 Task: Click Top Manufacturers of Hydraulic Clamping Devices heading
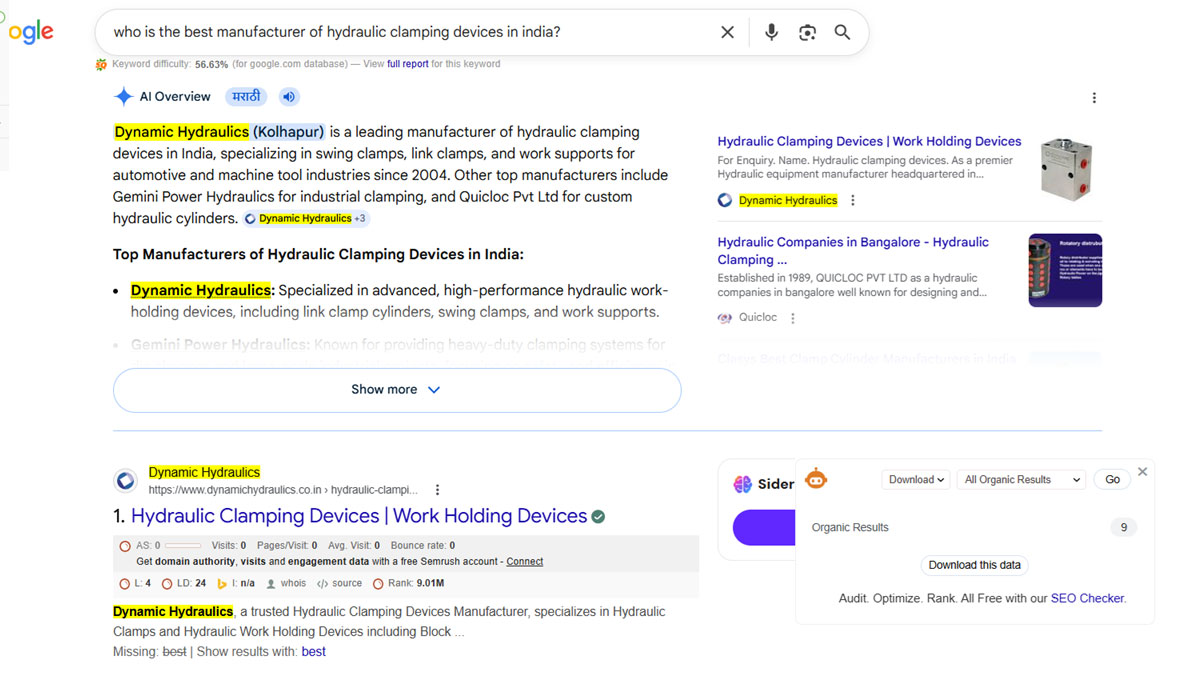[318, 255]
